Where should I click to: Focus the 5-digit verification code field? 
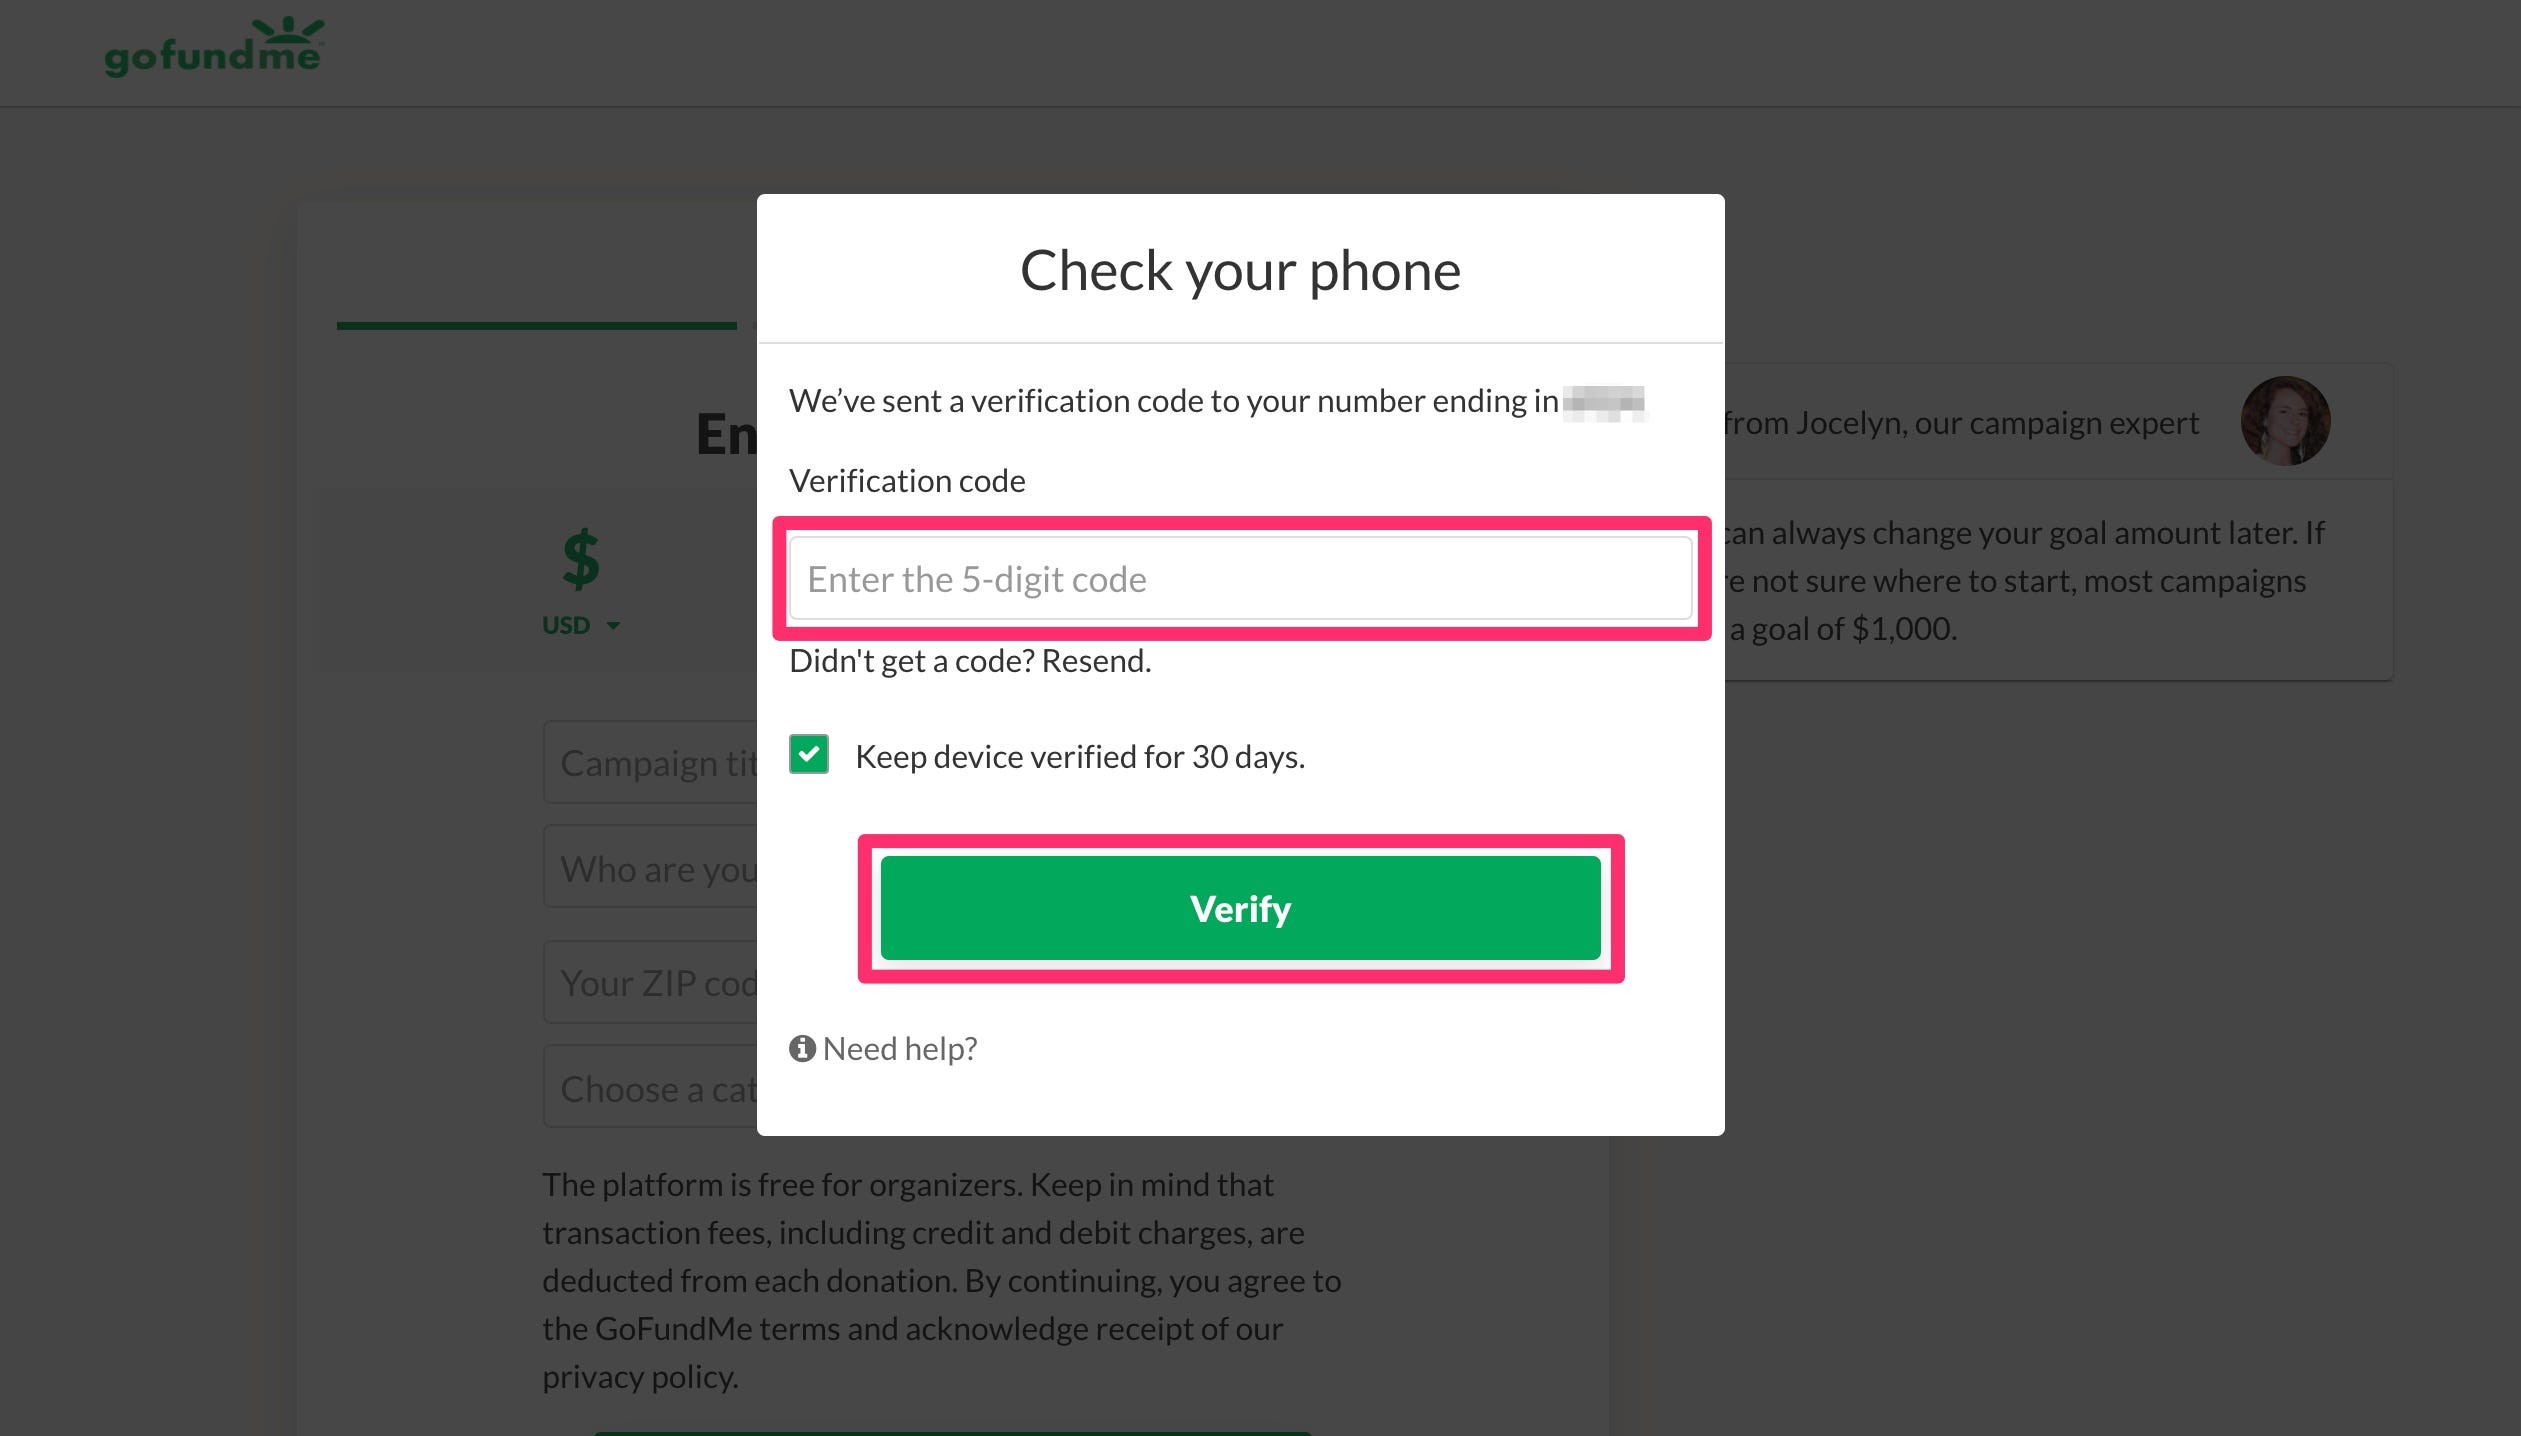pos(1240,579)
